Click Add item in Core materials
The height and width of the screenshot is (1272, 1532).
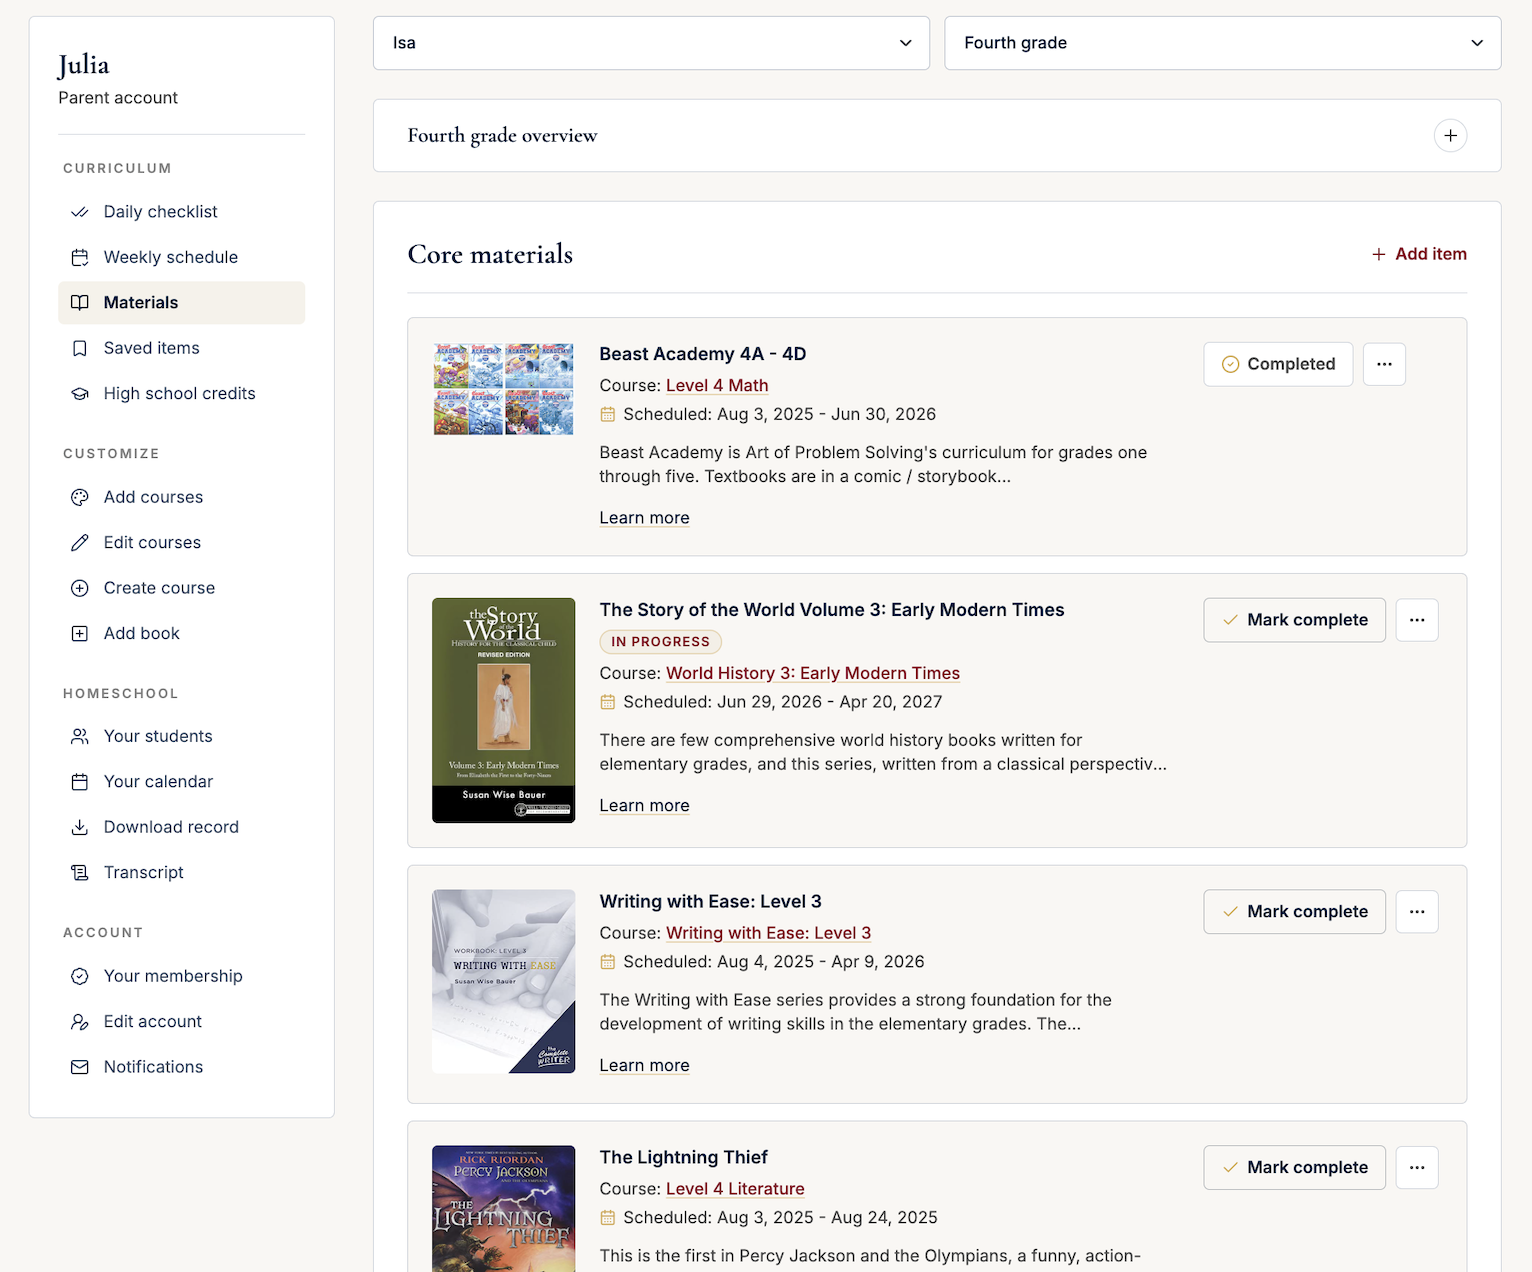[x=1419, y=254]
